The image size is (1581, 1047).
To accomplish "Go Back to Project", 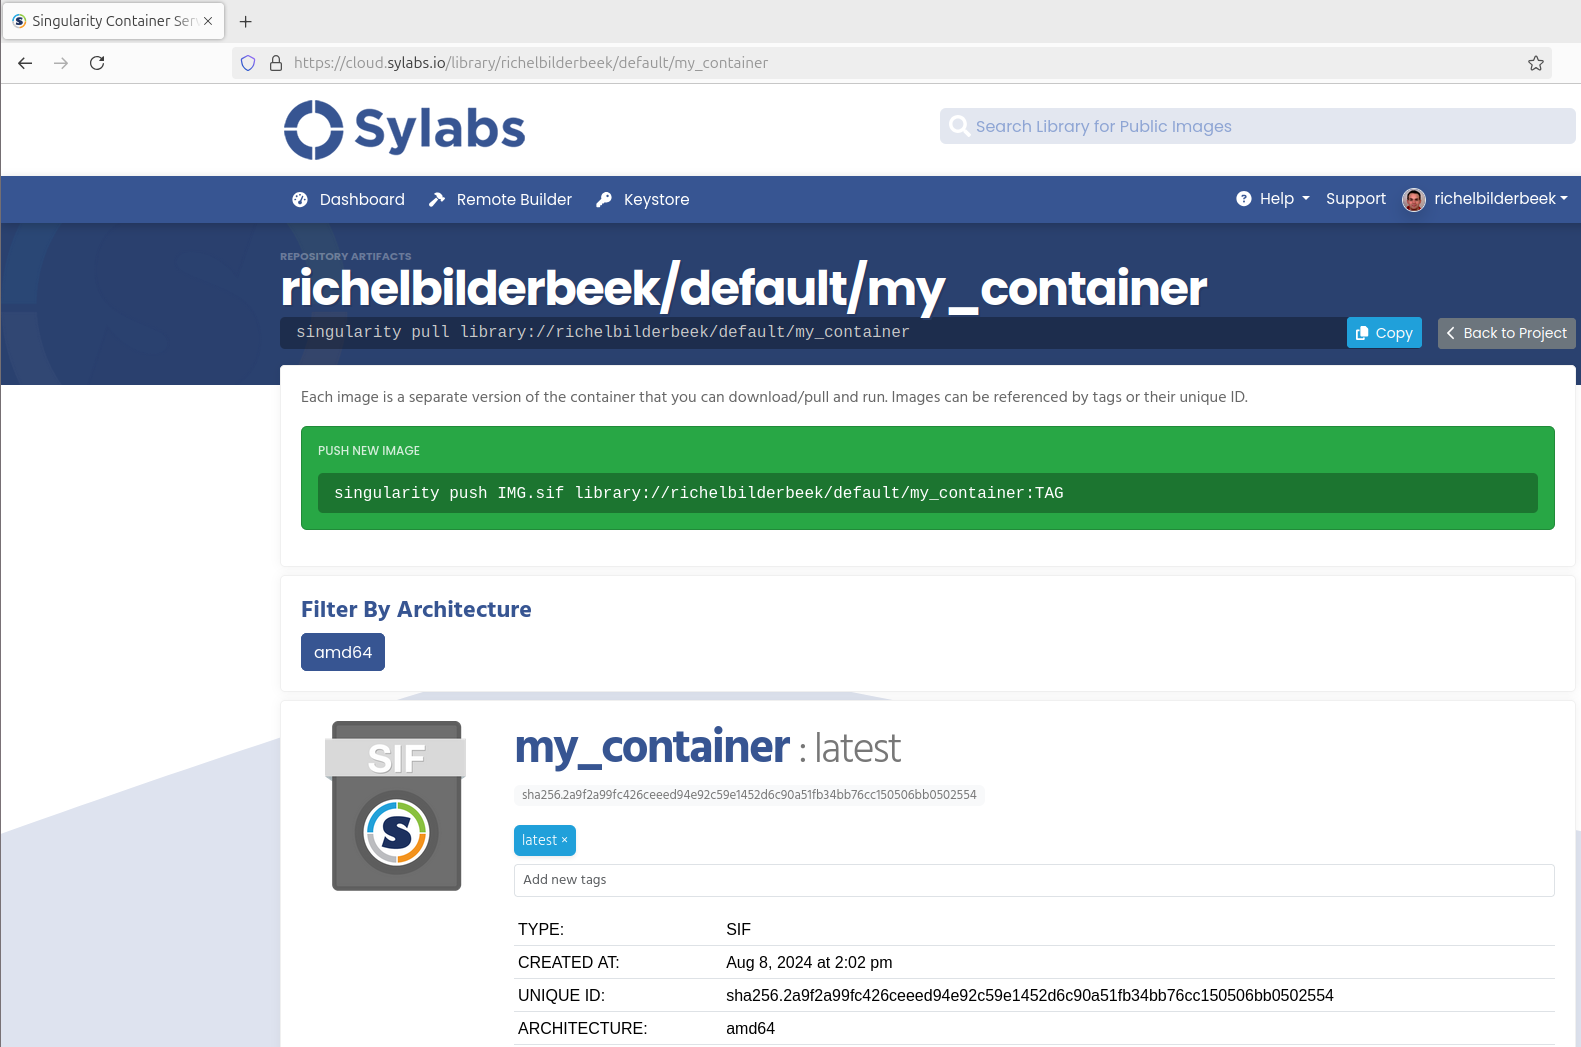I will [x=1506, y=333].
